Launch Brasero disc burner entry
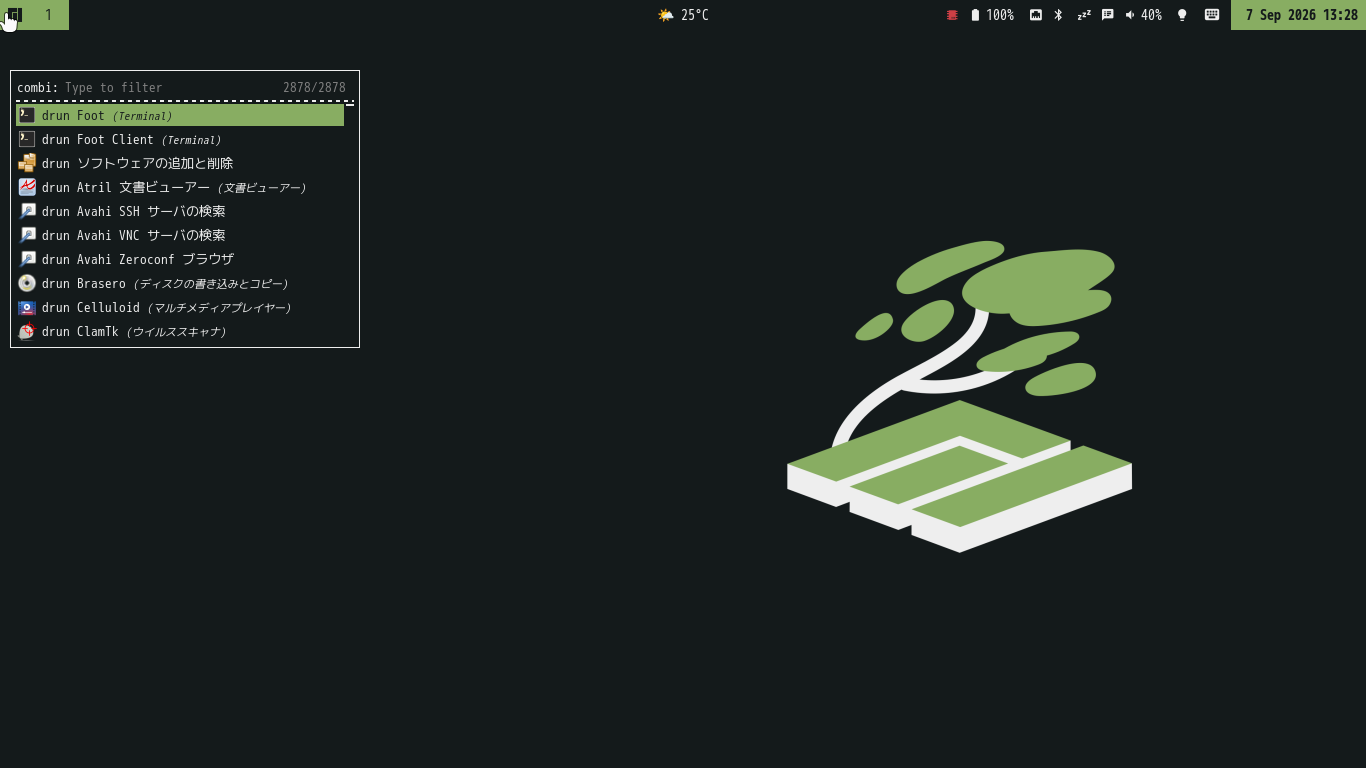 pyautogui.click(x=180, y=283)
